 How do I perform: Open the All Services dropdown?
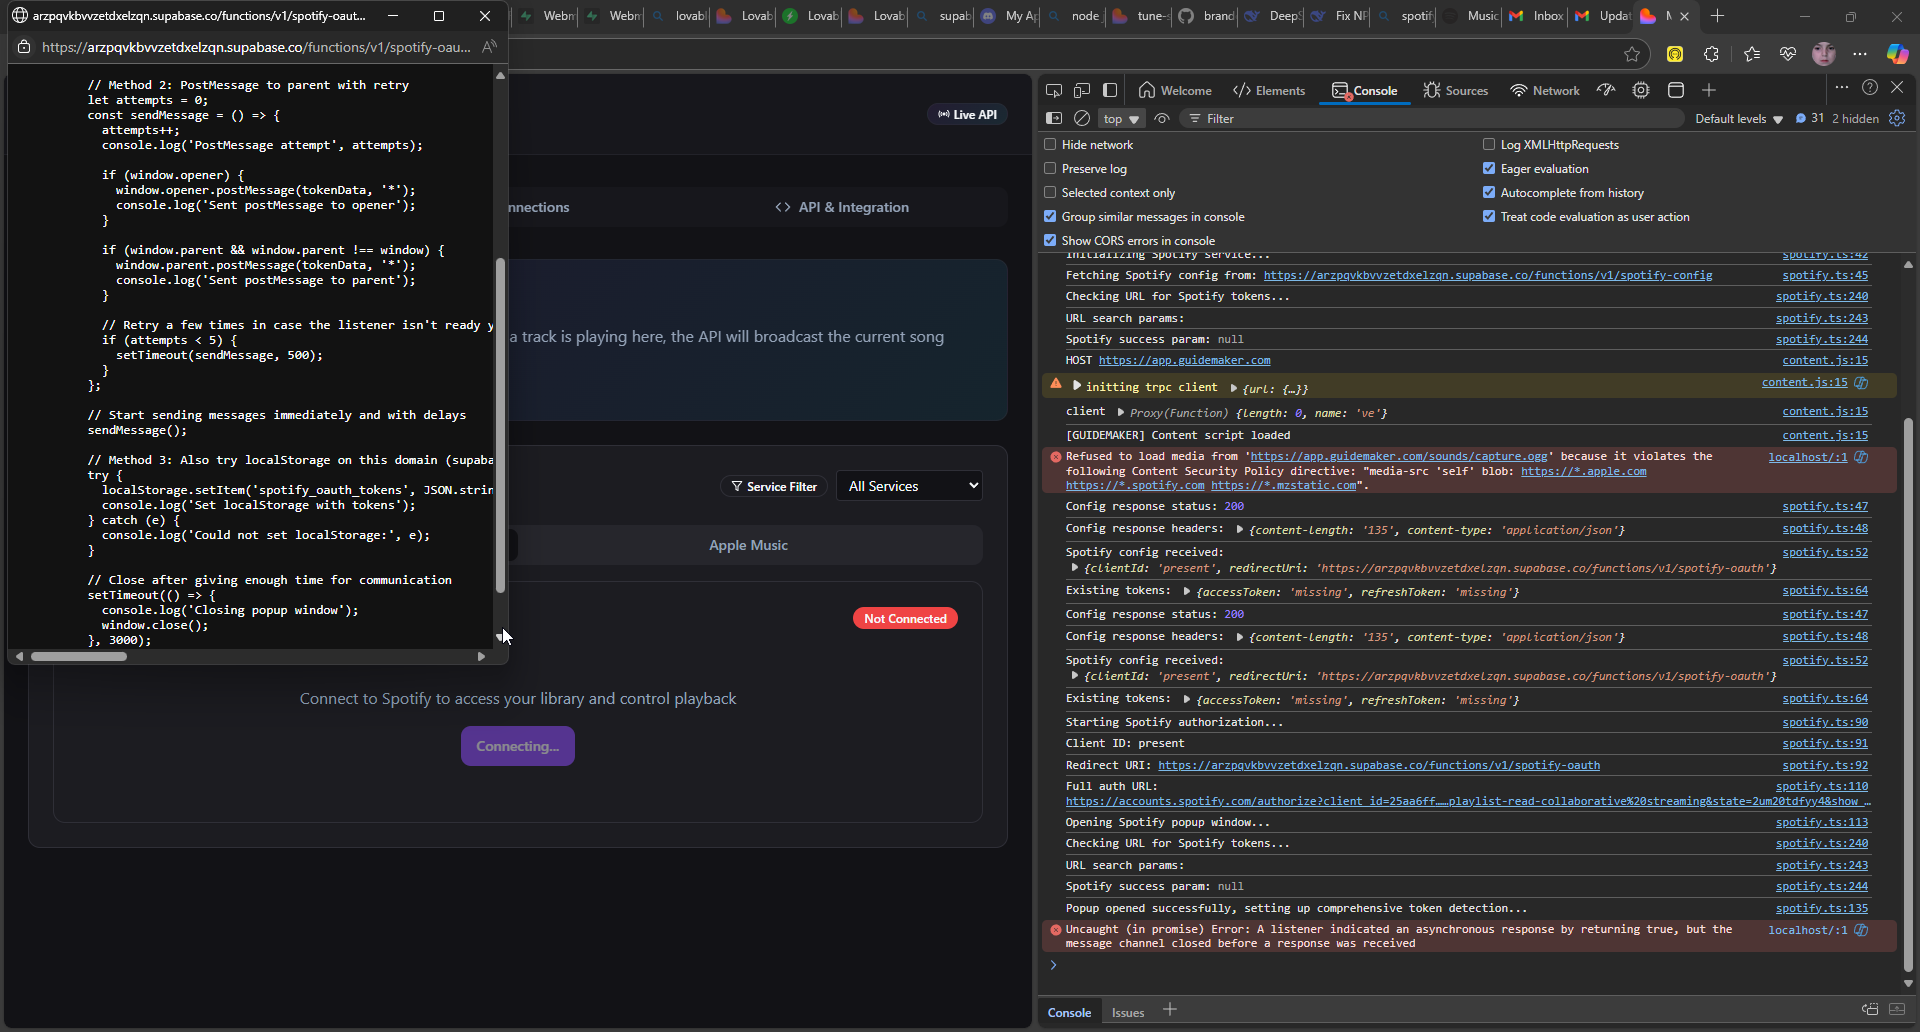point(909,486)
